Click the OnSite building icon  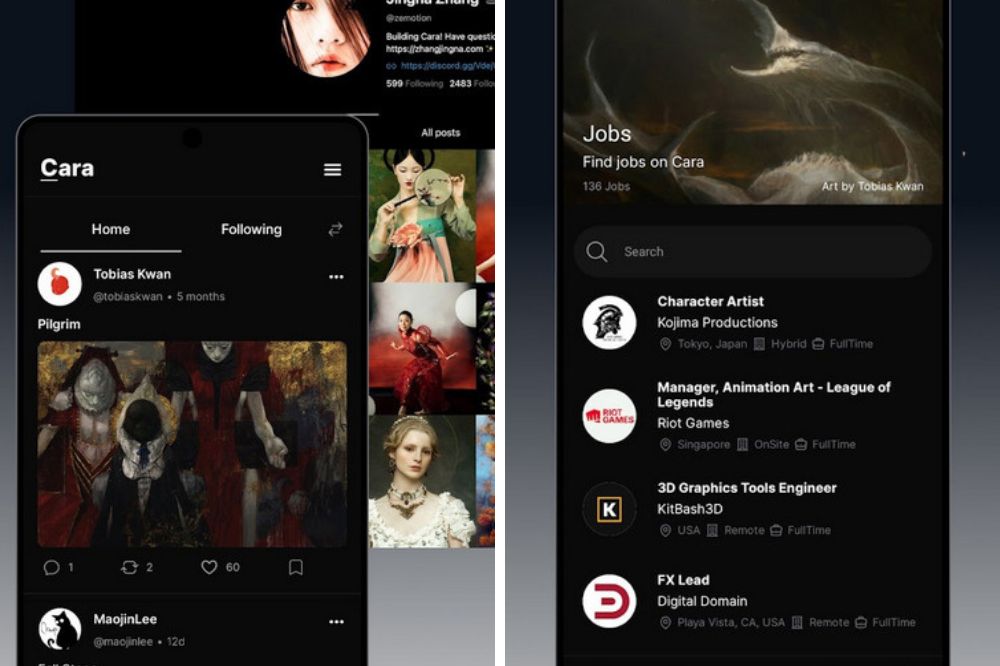tap(742, 445)
